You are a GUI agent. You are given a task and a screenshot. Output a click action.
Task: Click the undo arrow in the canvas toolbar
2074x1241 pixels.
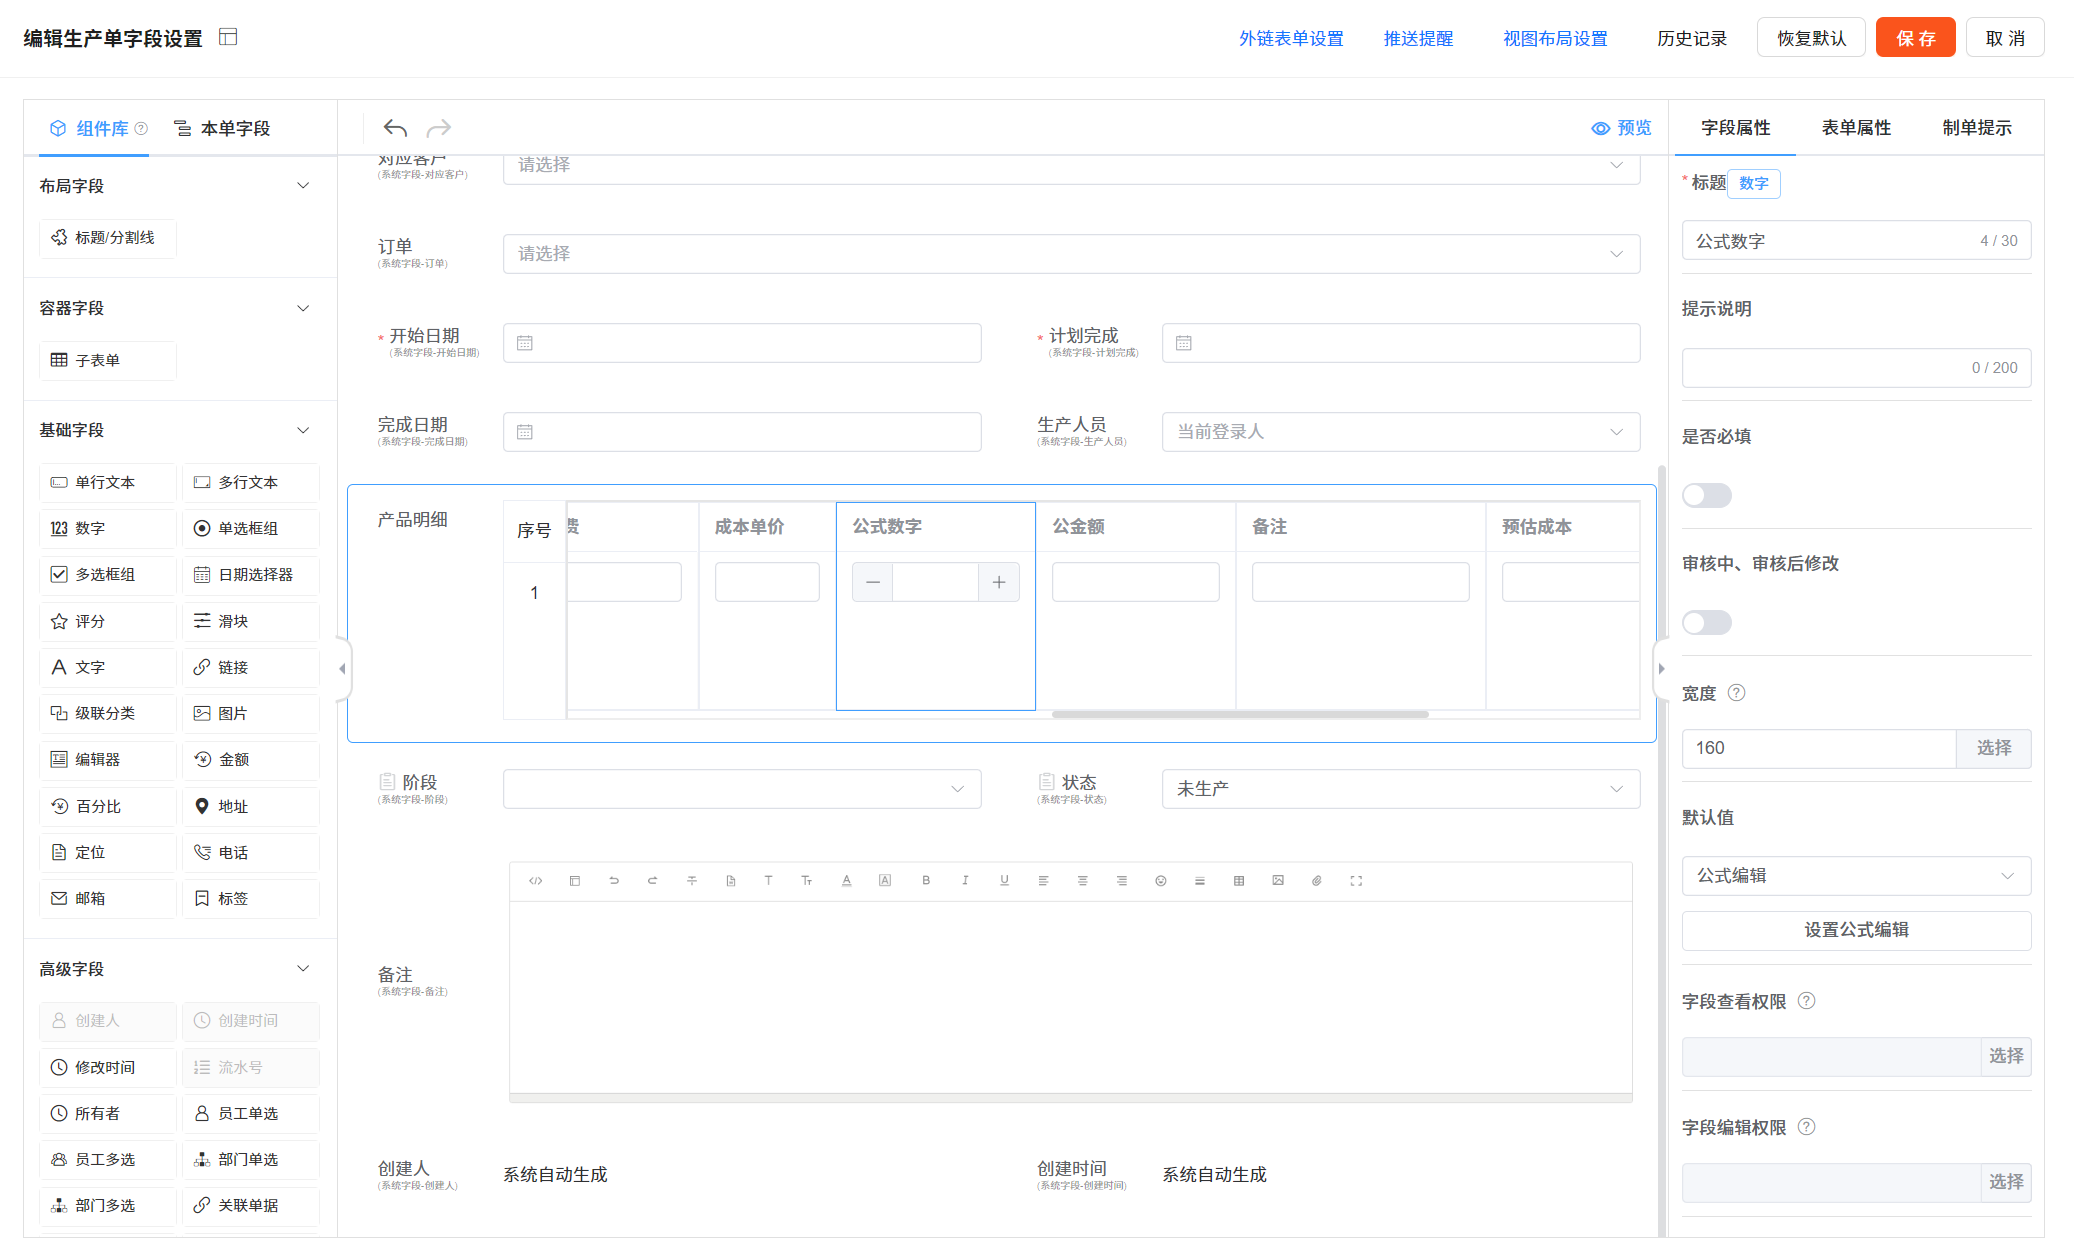(x=395, y=128)
